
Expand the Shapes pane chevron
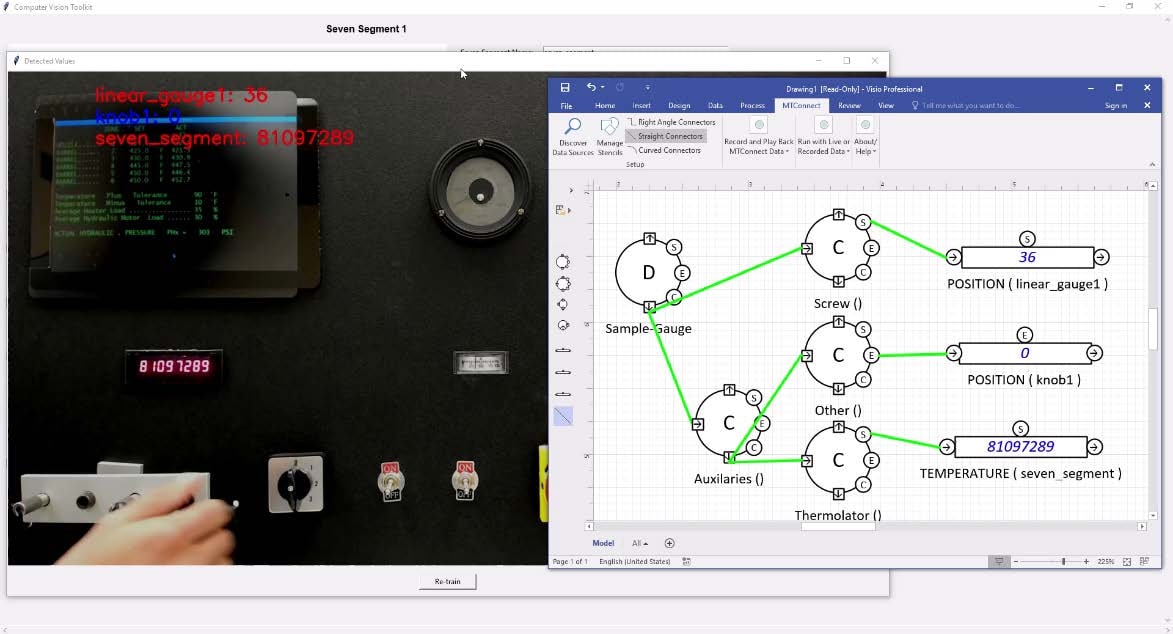(x=571, y=191)
